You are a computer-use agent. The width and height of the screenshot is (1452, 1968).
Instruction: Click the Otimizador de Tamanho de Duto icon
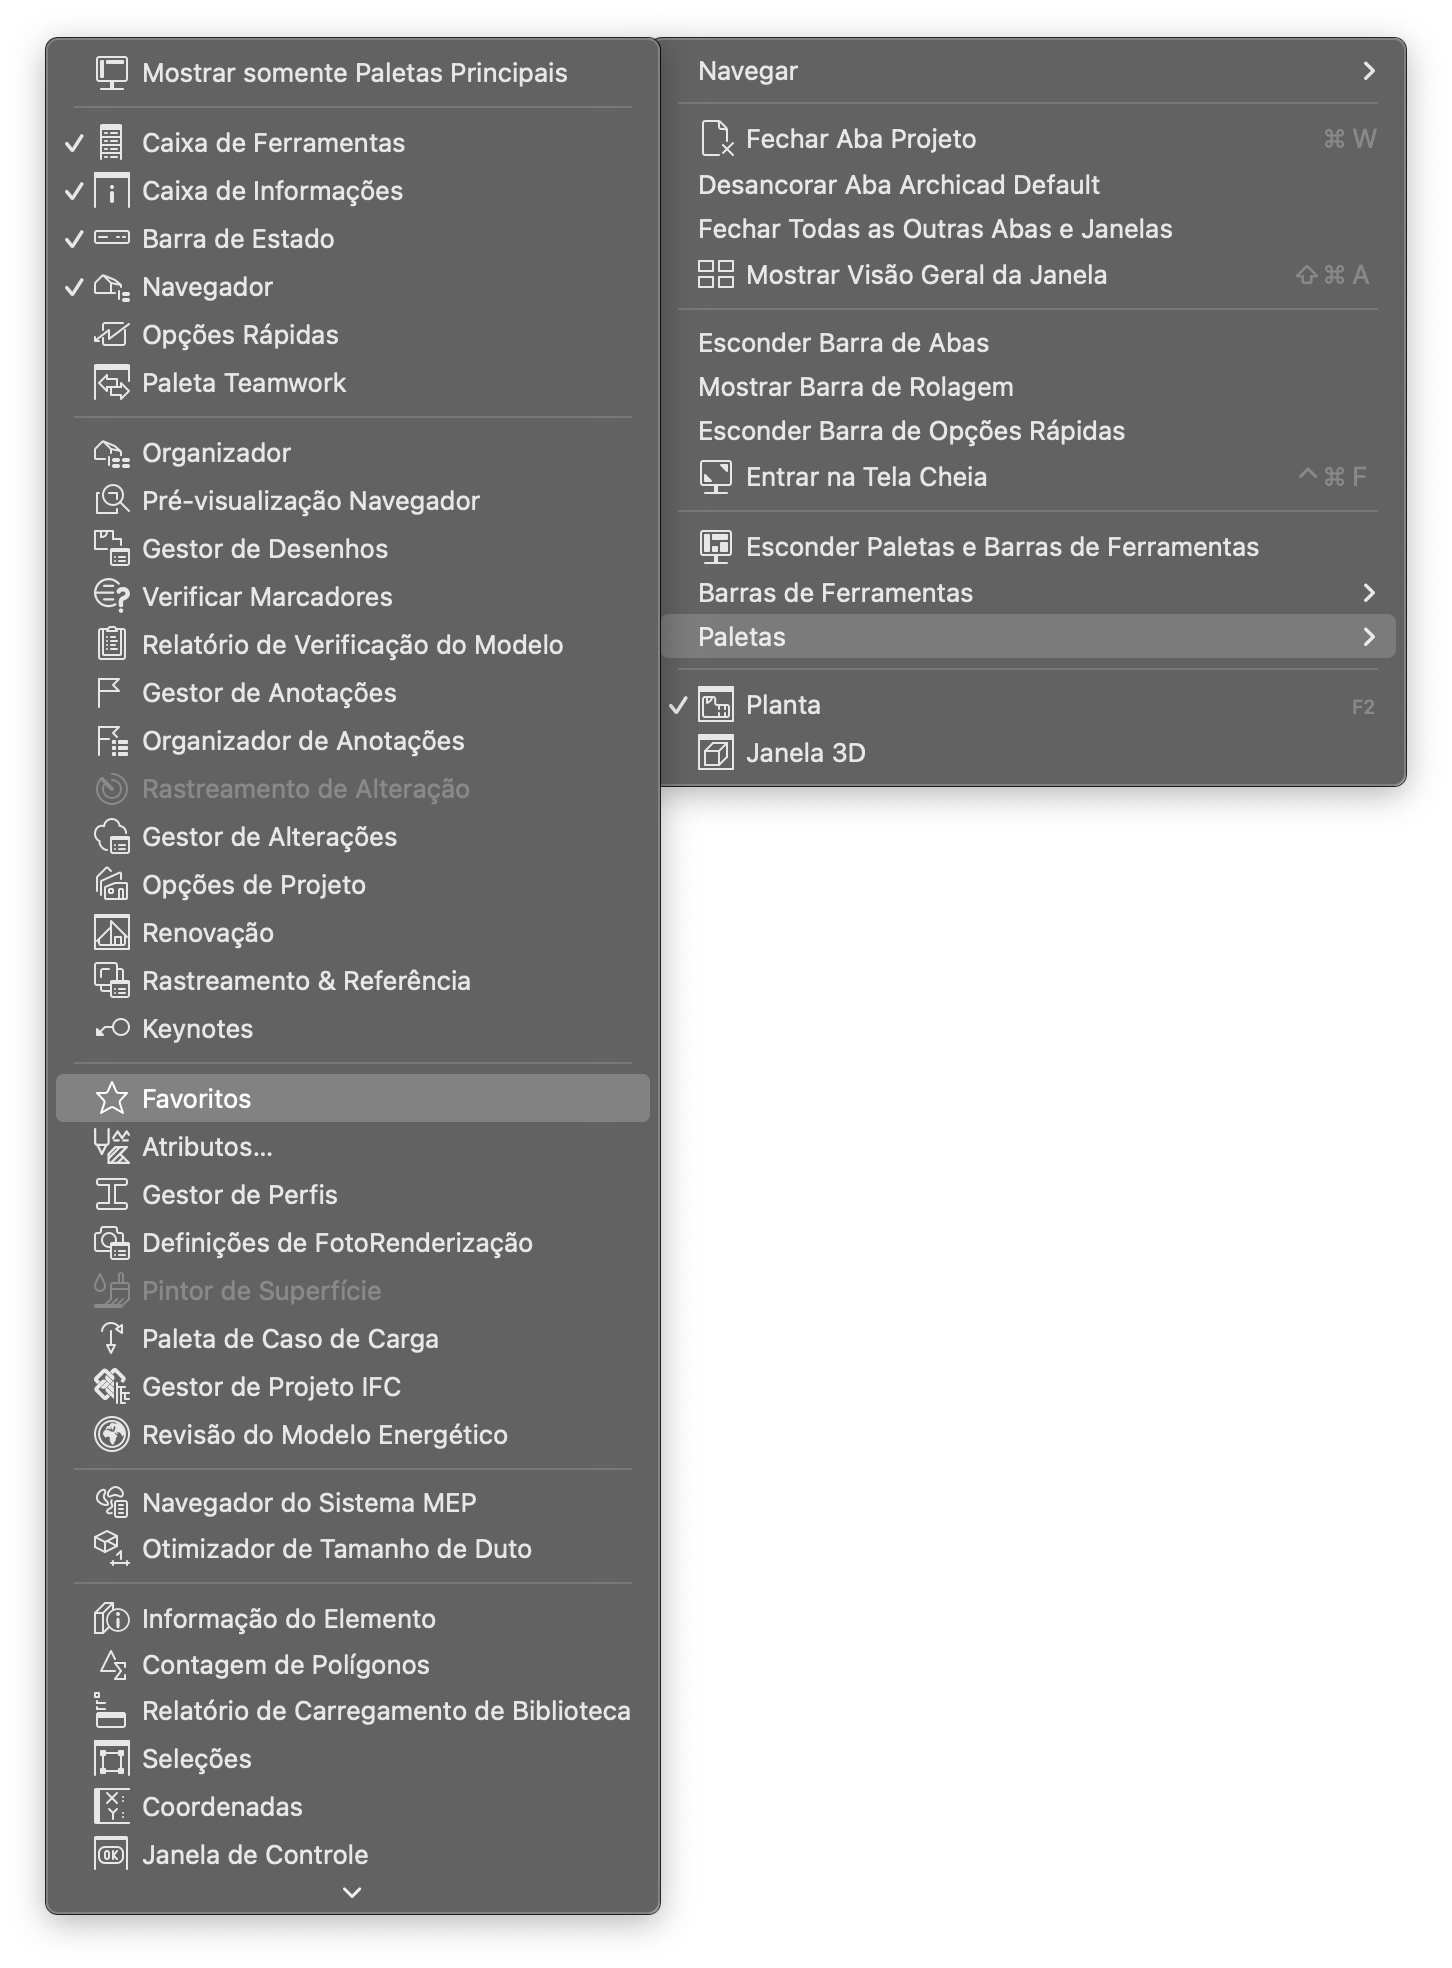111,1548
